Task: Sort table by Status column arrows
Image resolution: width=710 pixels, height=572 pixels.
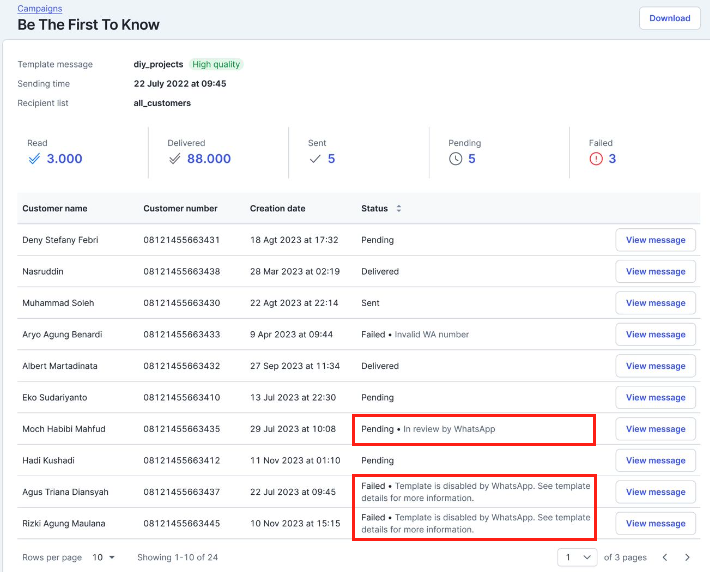Action: (399, 209)
